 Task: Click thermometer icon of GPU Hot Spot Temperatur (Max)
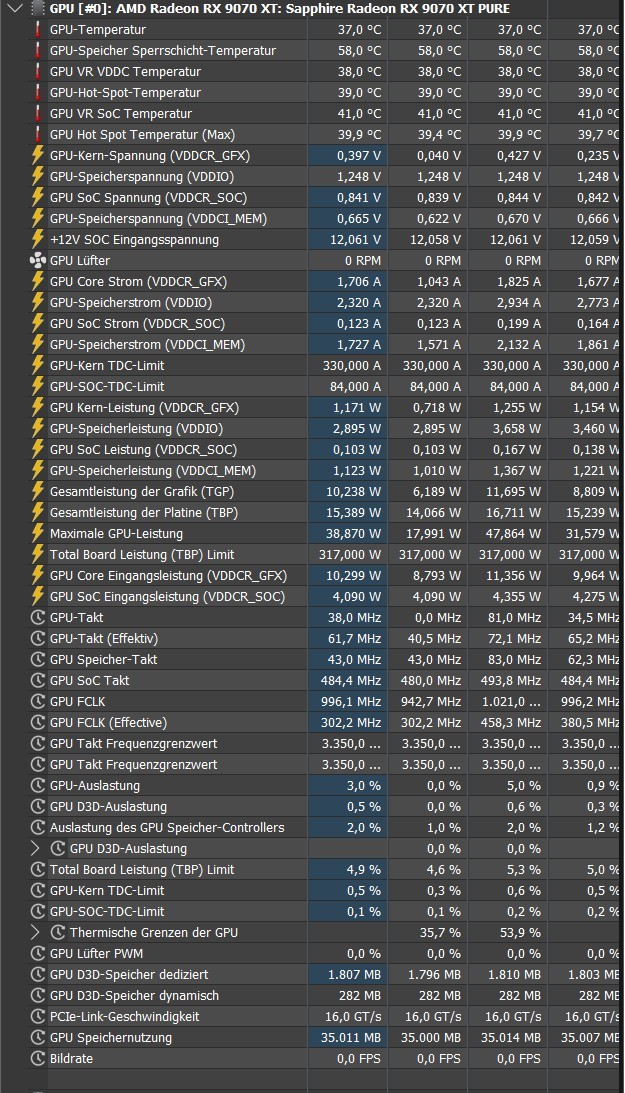(38, 135)
